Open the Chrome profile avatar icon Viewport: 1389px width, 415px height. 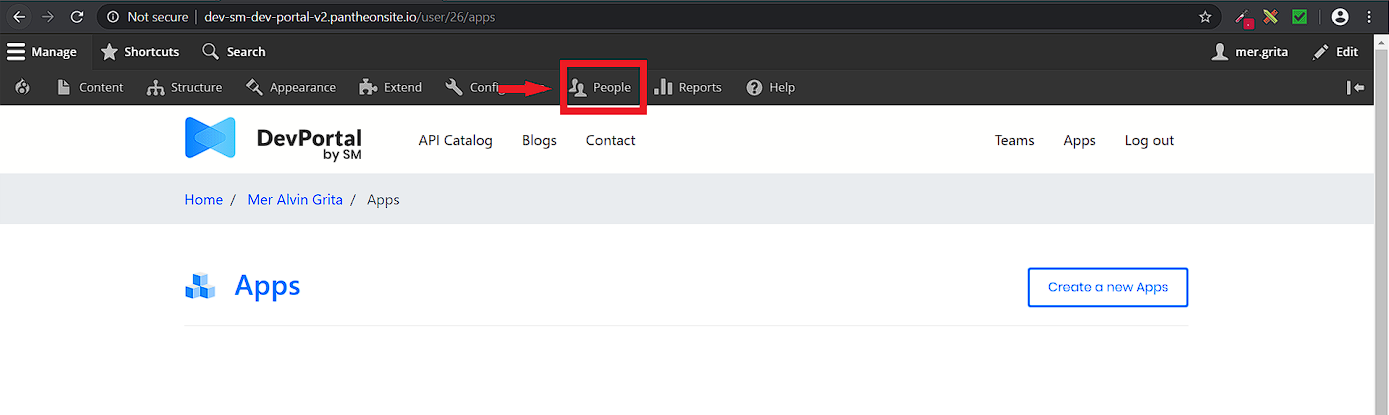(x=1340, y=17)
